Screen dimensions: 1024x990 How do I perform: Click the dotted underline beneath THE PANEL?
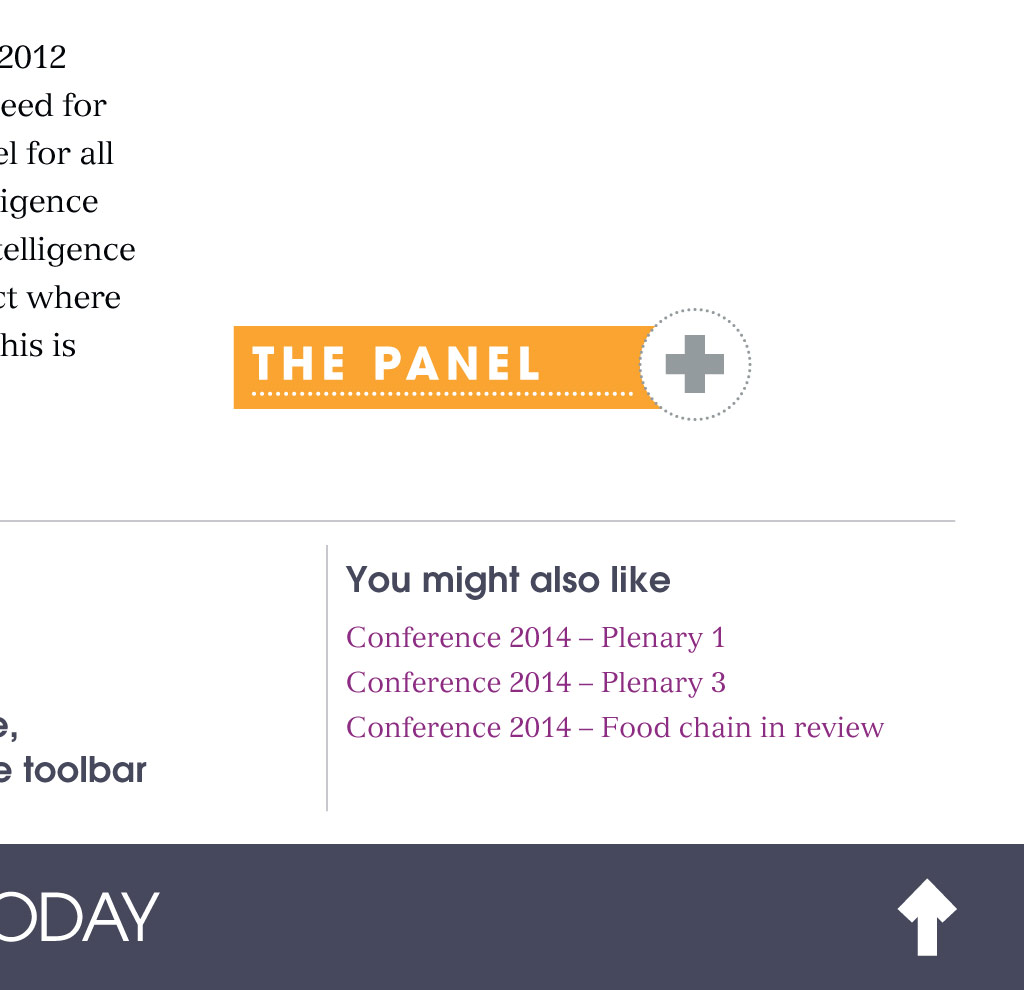440,395
